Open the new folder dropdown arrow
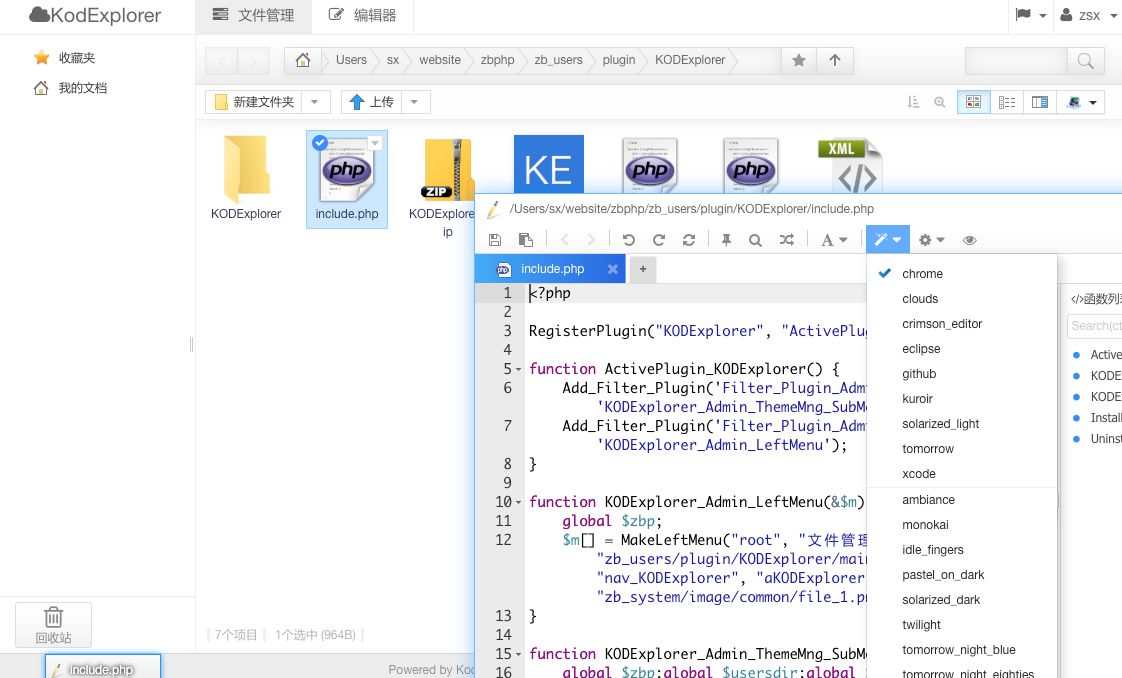1122x678 pixels. tap(315, 102)
